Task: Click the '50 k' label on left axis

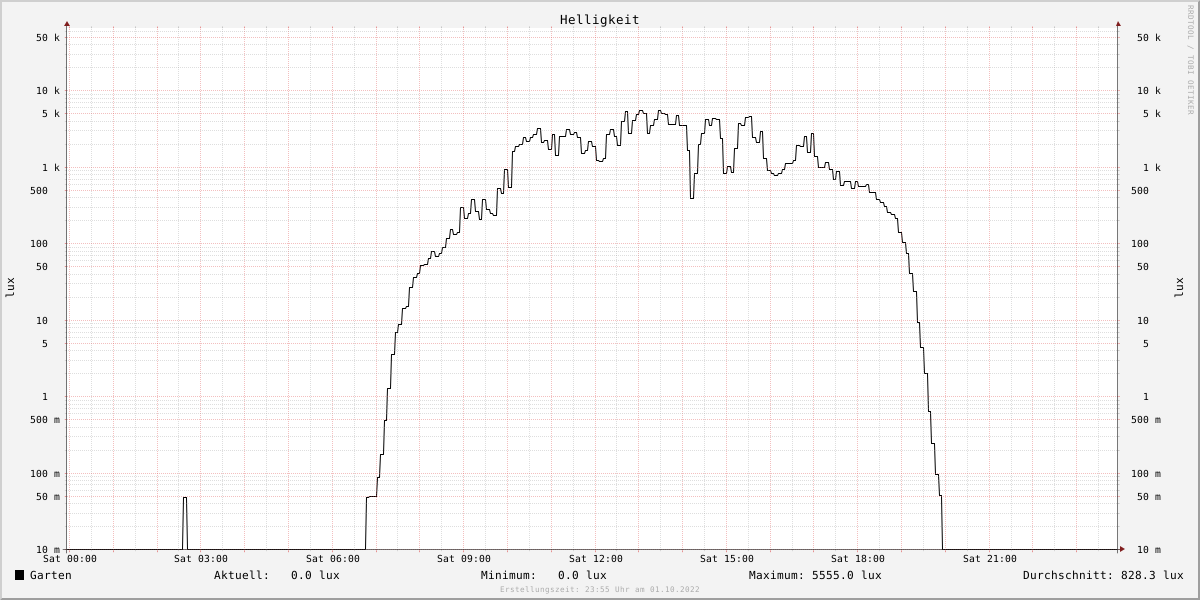Action: click(x=48, y=38)
